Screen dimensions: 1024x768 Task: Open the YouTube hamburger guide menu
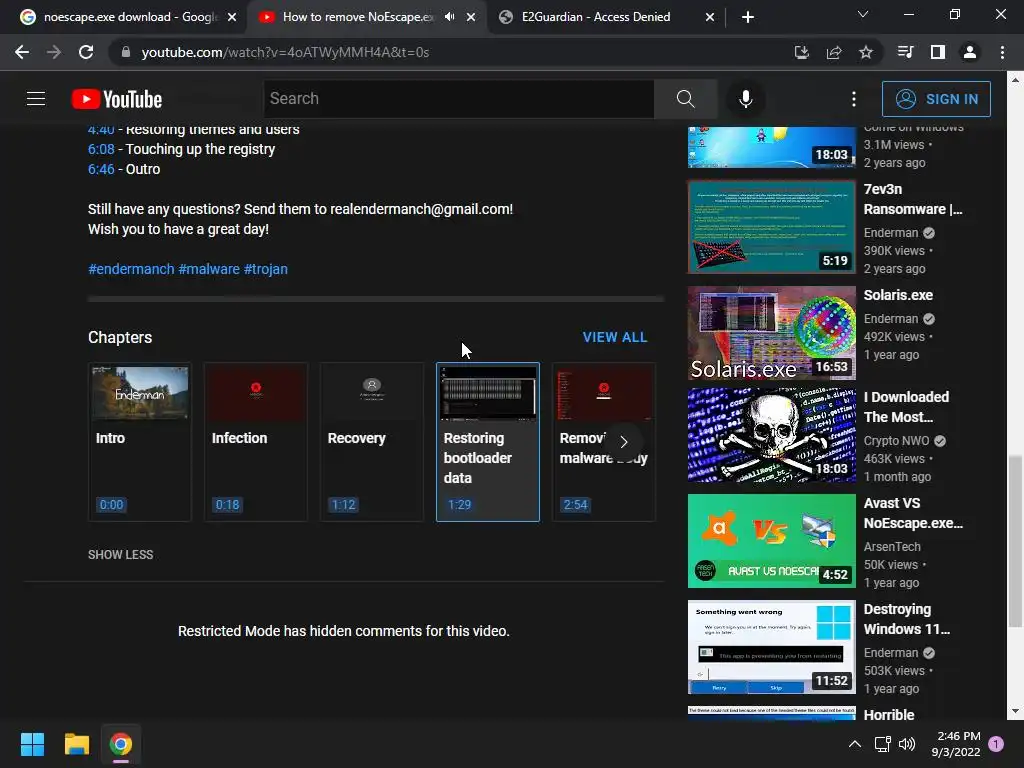tap(36, 99)
